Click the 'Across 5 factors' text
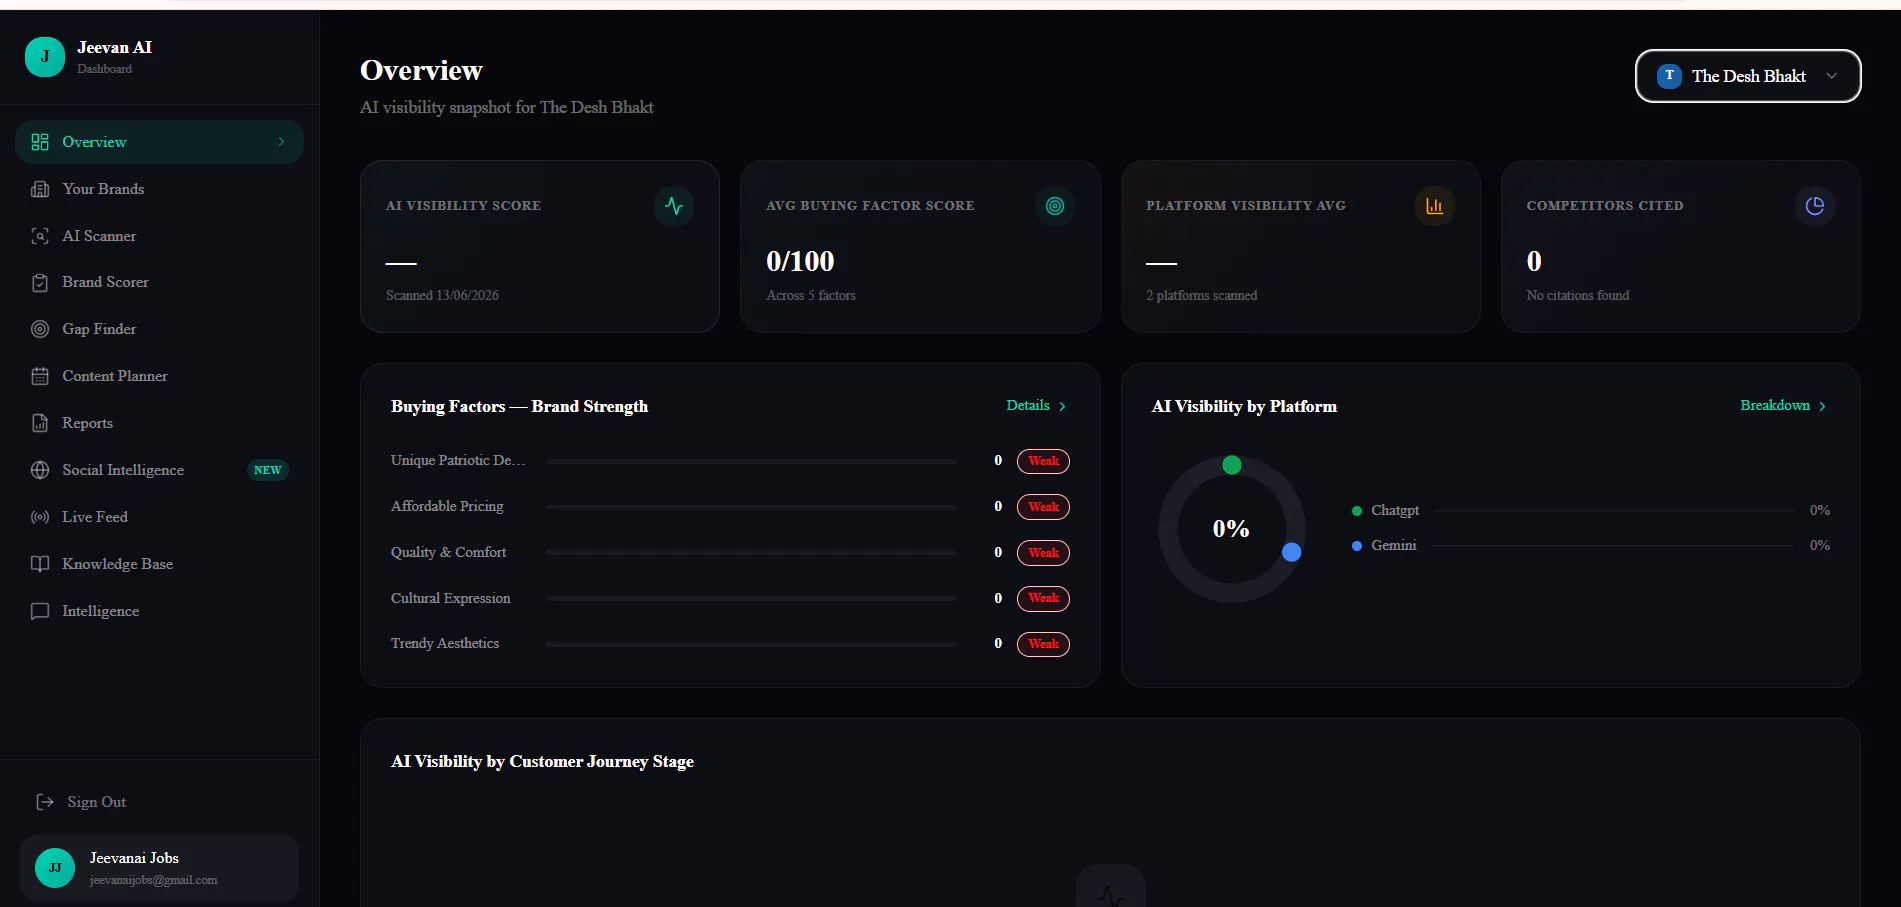Screen dimensions: 1901x907 811,296
